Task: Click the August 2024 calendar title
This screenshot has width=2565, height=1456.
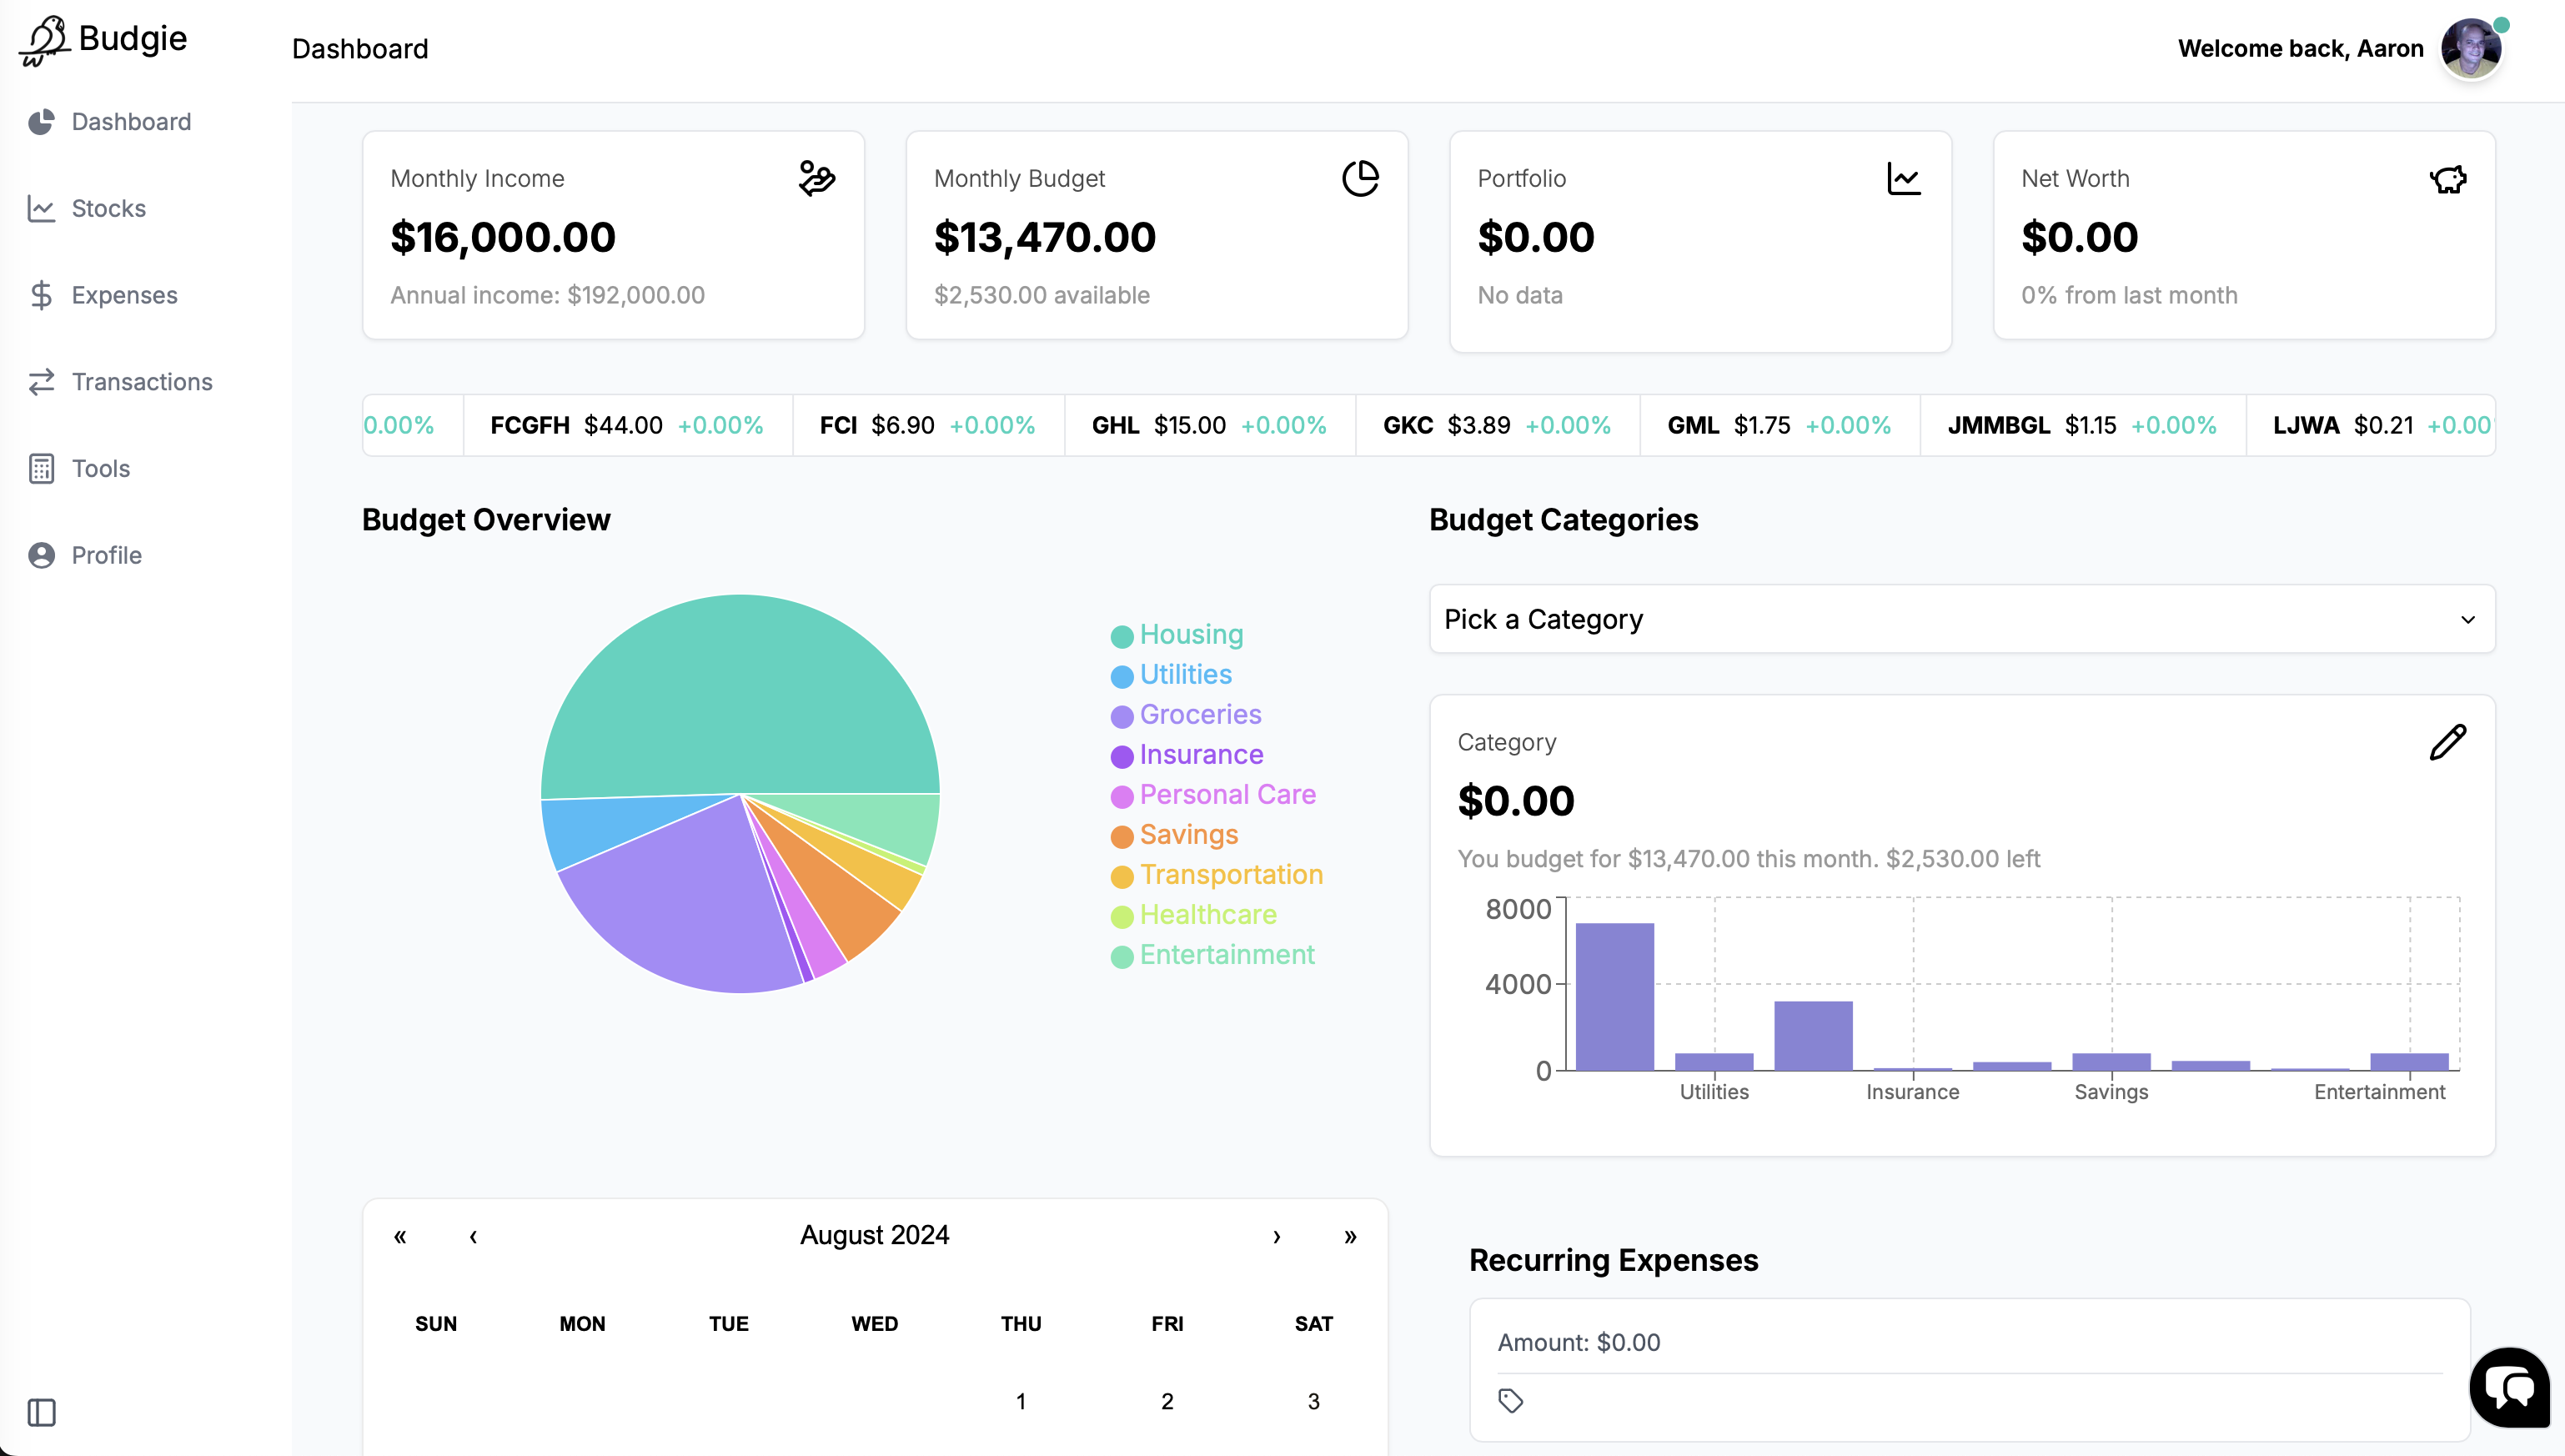Action: tap(874, 1235)
